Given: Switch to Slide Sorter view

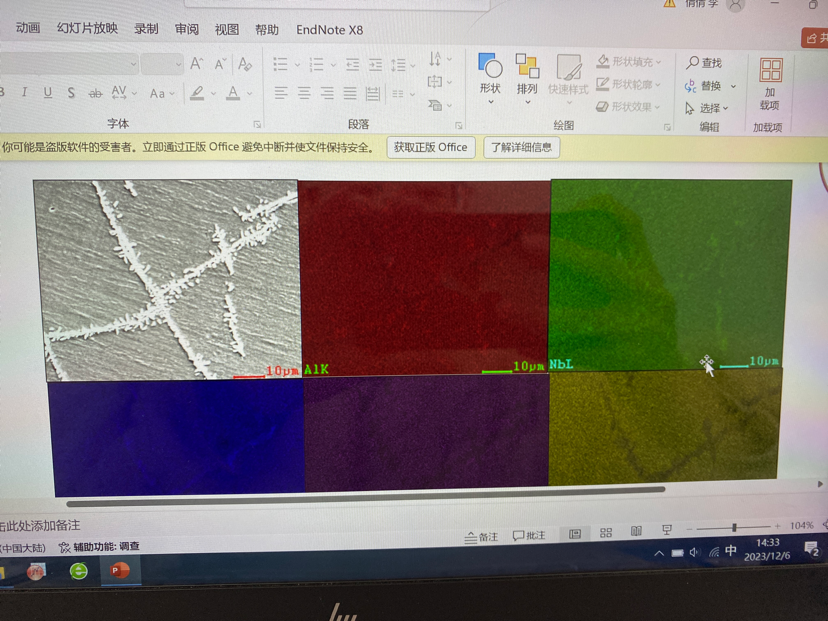Looking at the screenshot, I should (606, 534).
